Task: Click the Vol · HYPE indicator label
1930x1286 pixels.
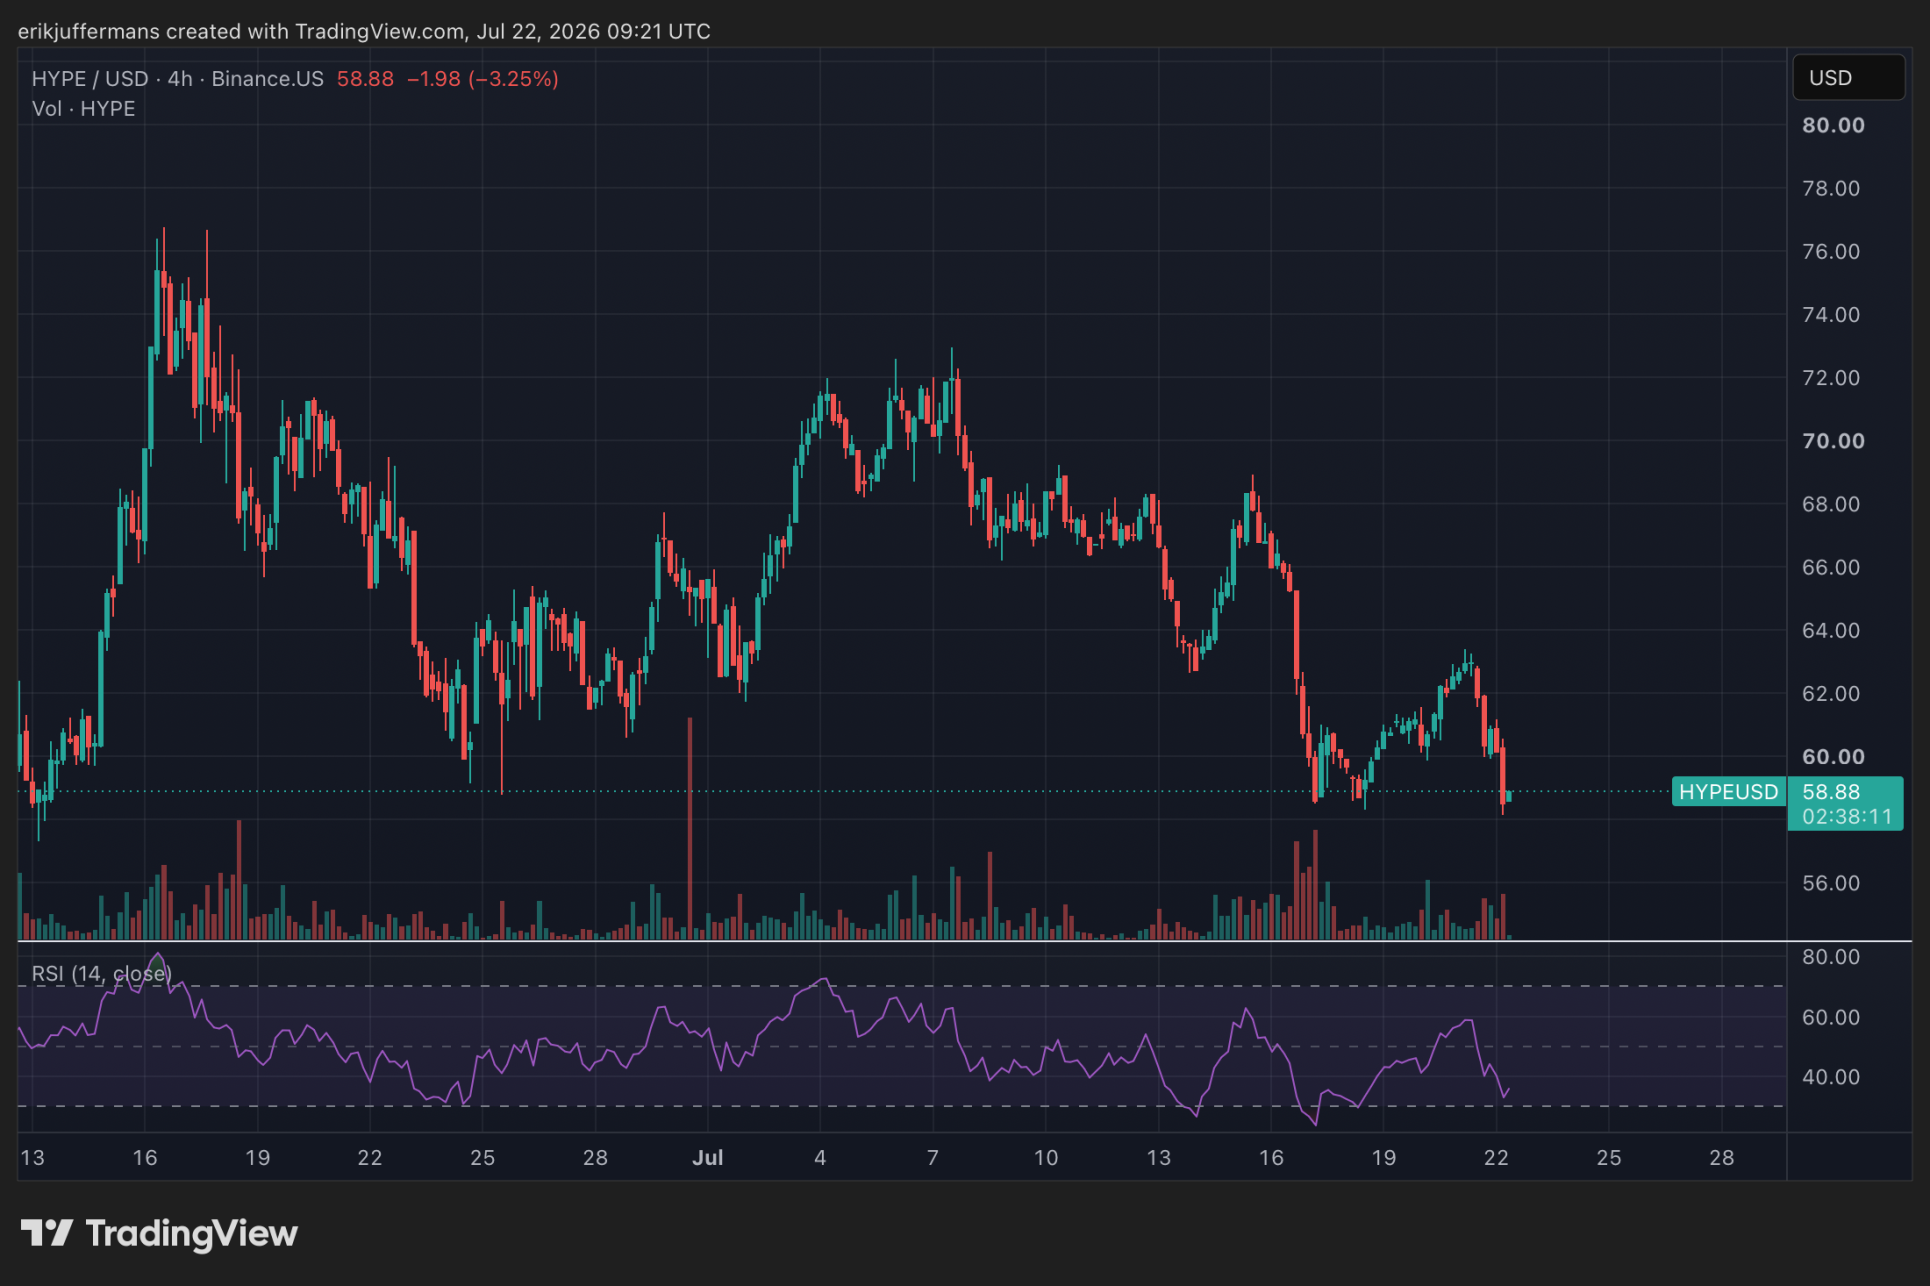Action: (83, 109)
